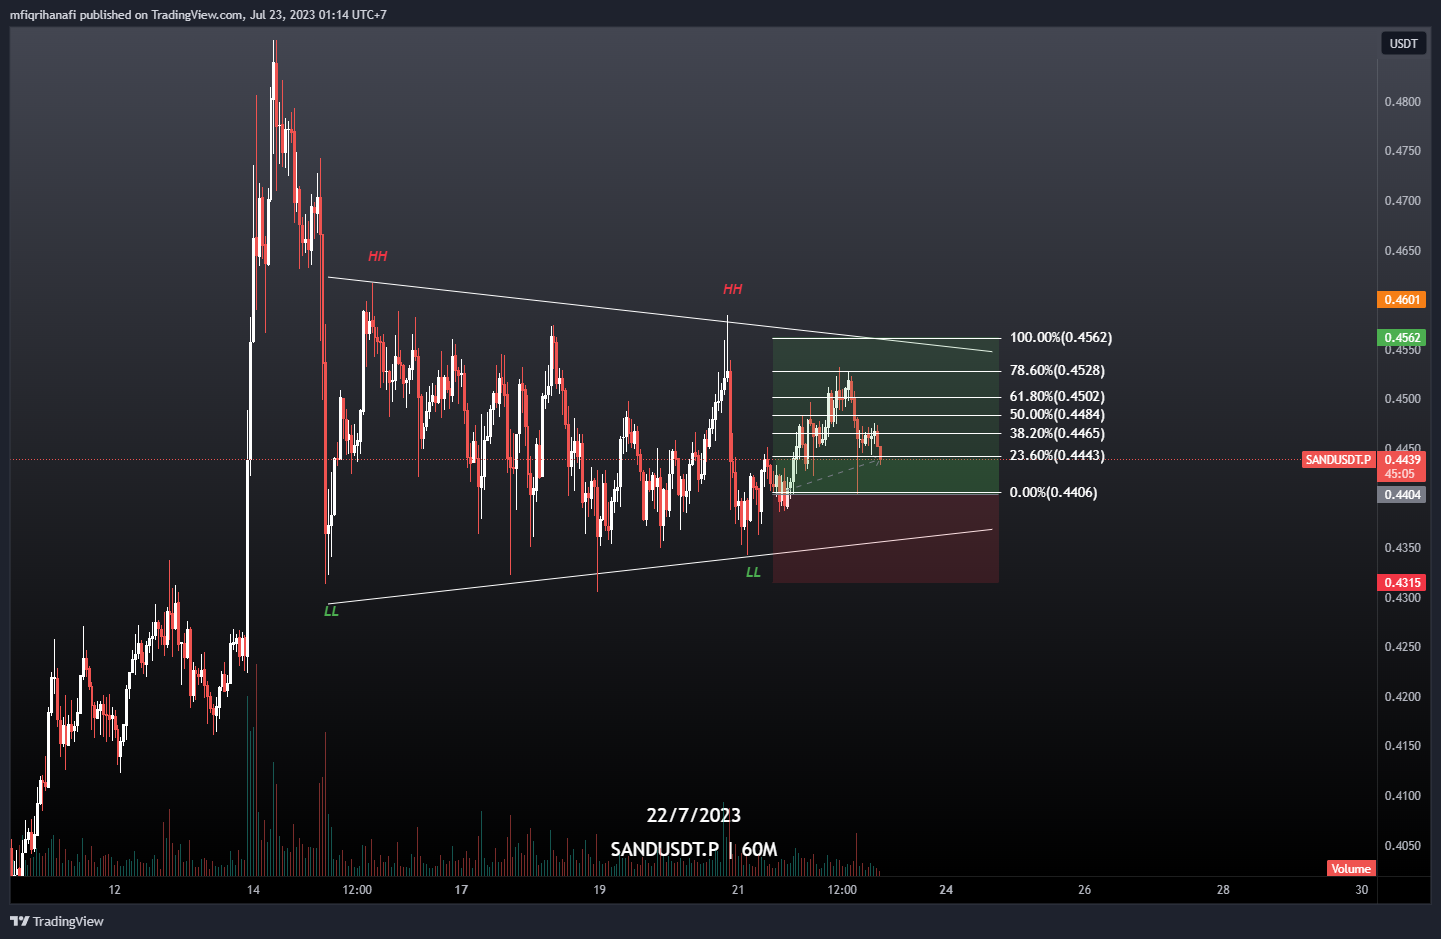Click the 22/7/2023 date text annotation
1441x939 pixels.
tap(694, 816)
